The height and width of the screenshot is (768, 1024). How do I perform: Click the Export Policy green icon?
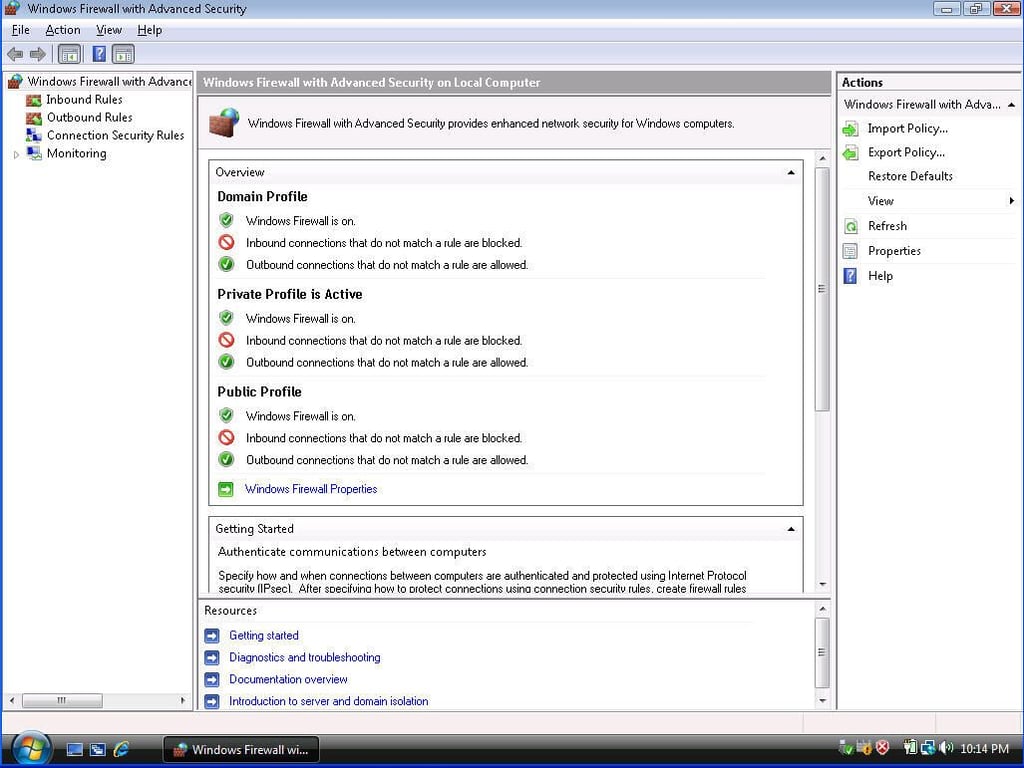(x=850, y=153)
